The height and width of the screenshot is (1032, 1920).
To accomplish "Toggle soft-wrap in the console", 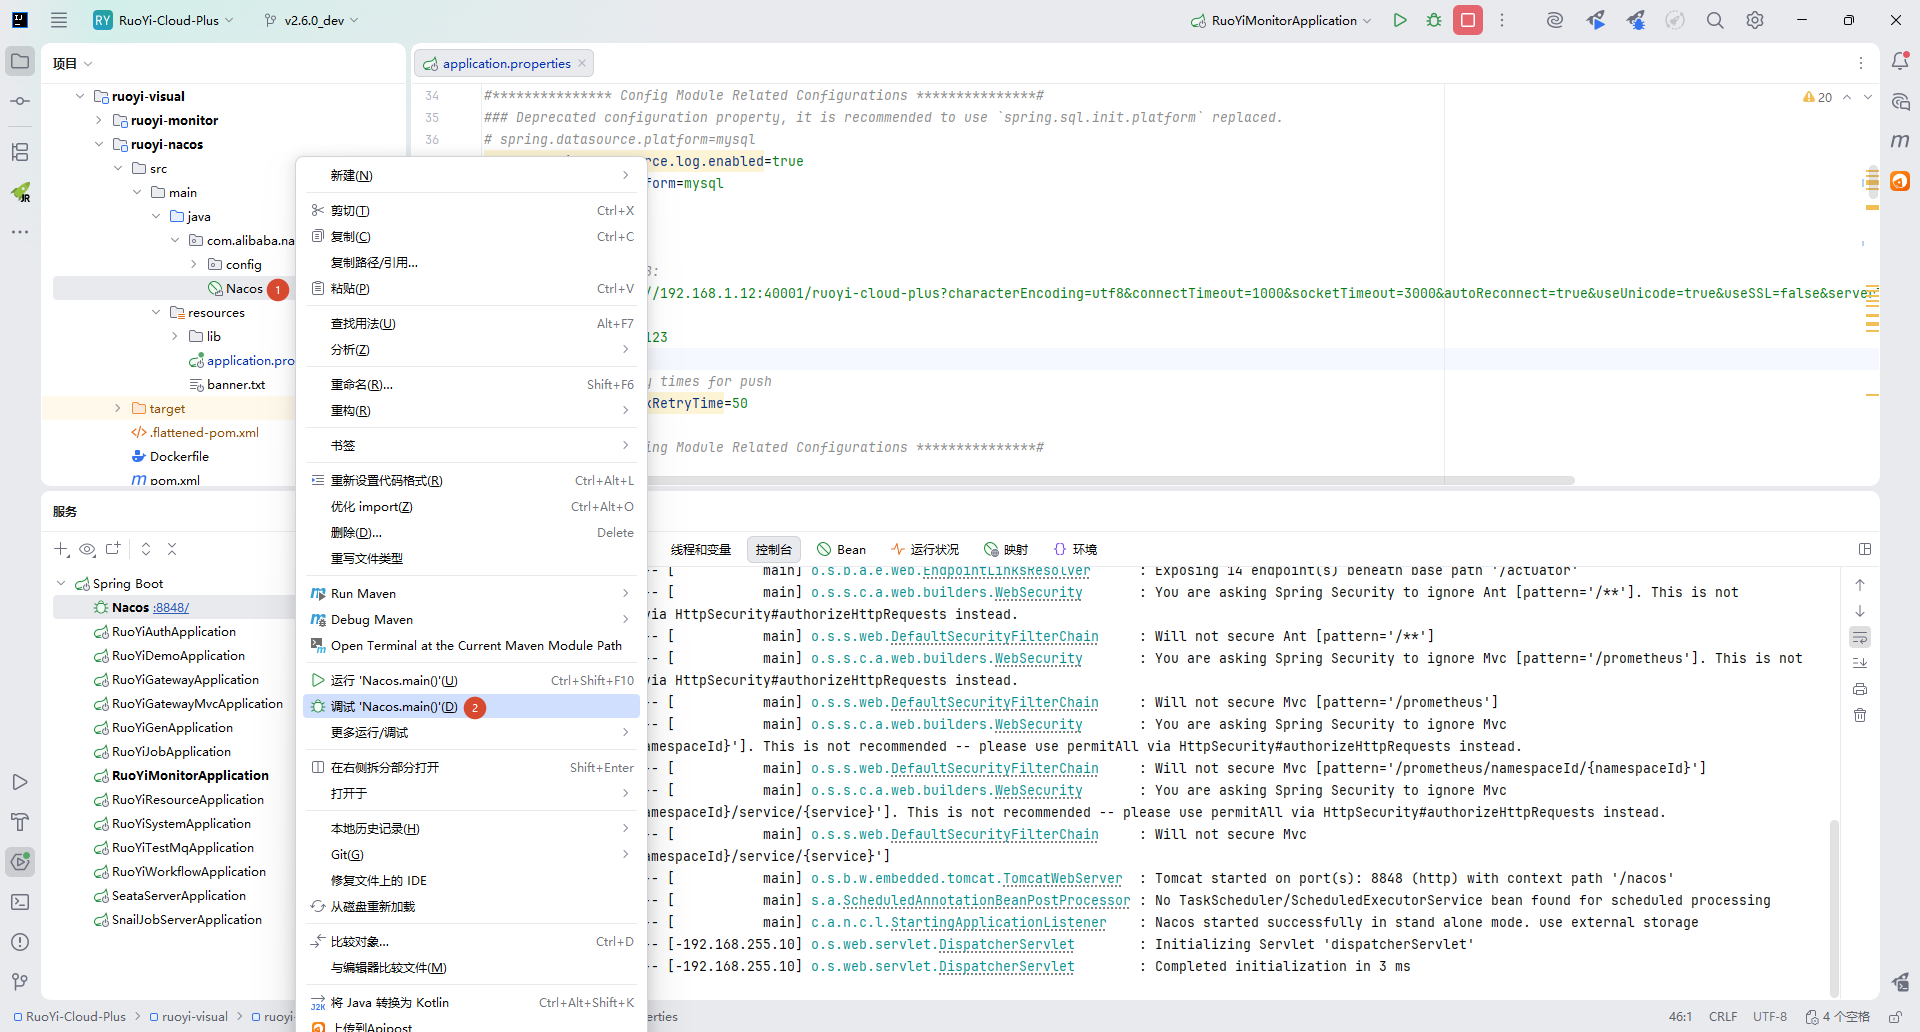I will point(1860,637).
